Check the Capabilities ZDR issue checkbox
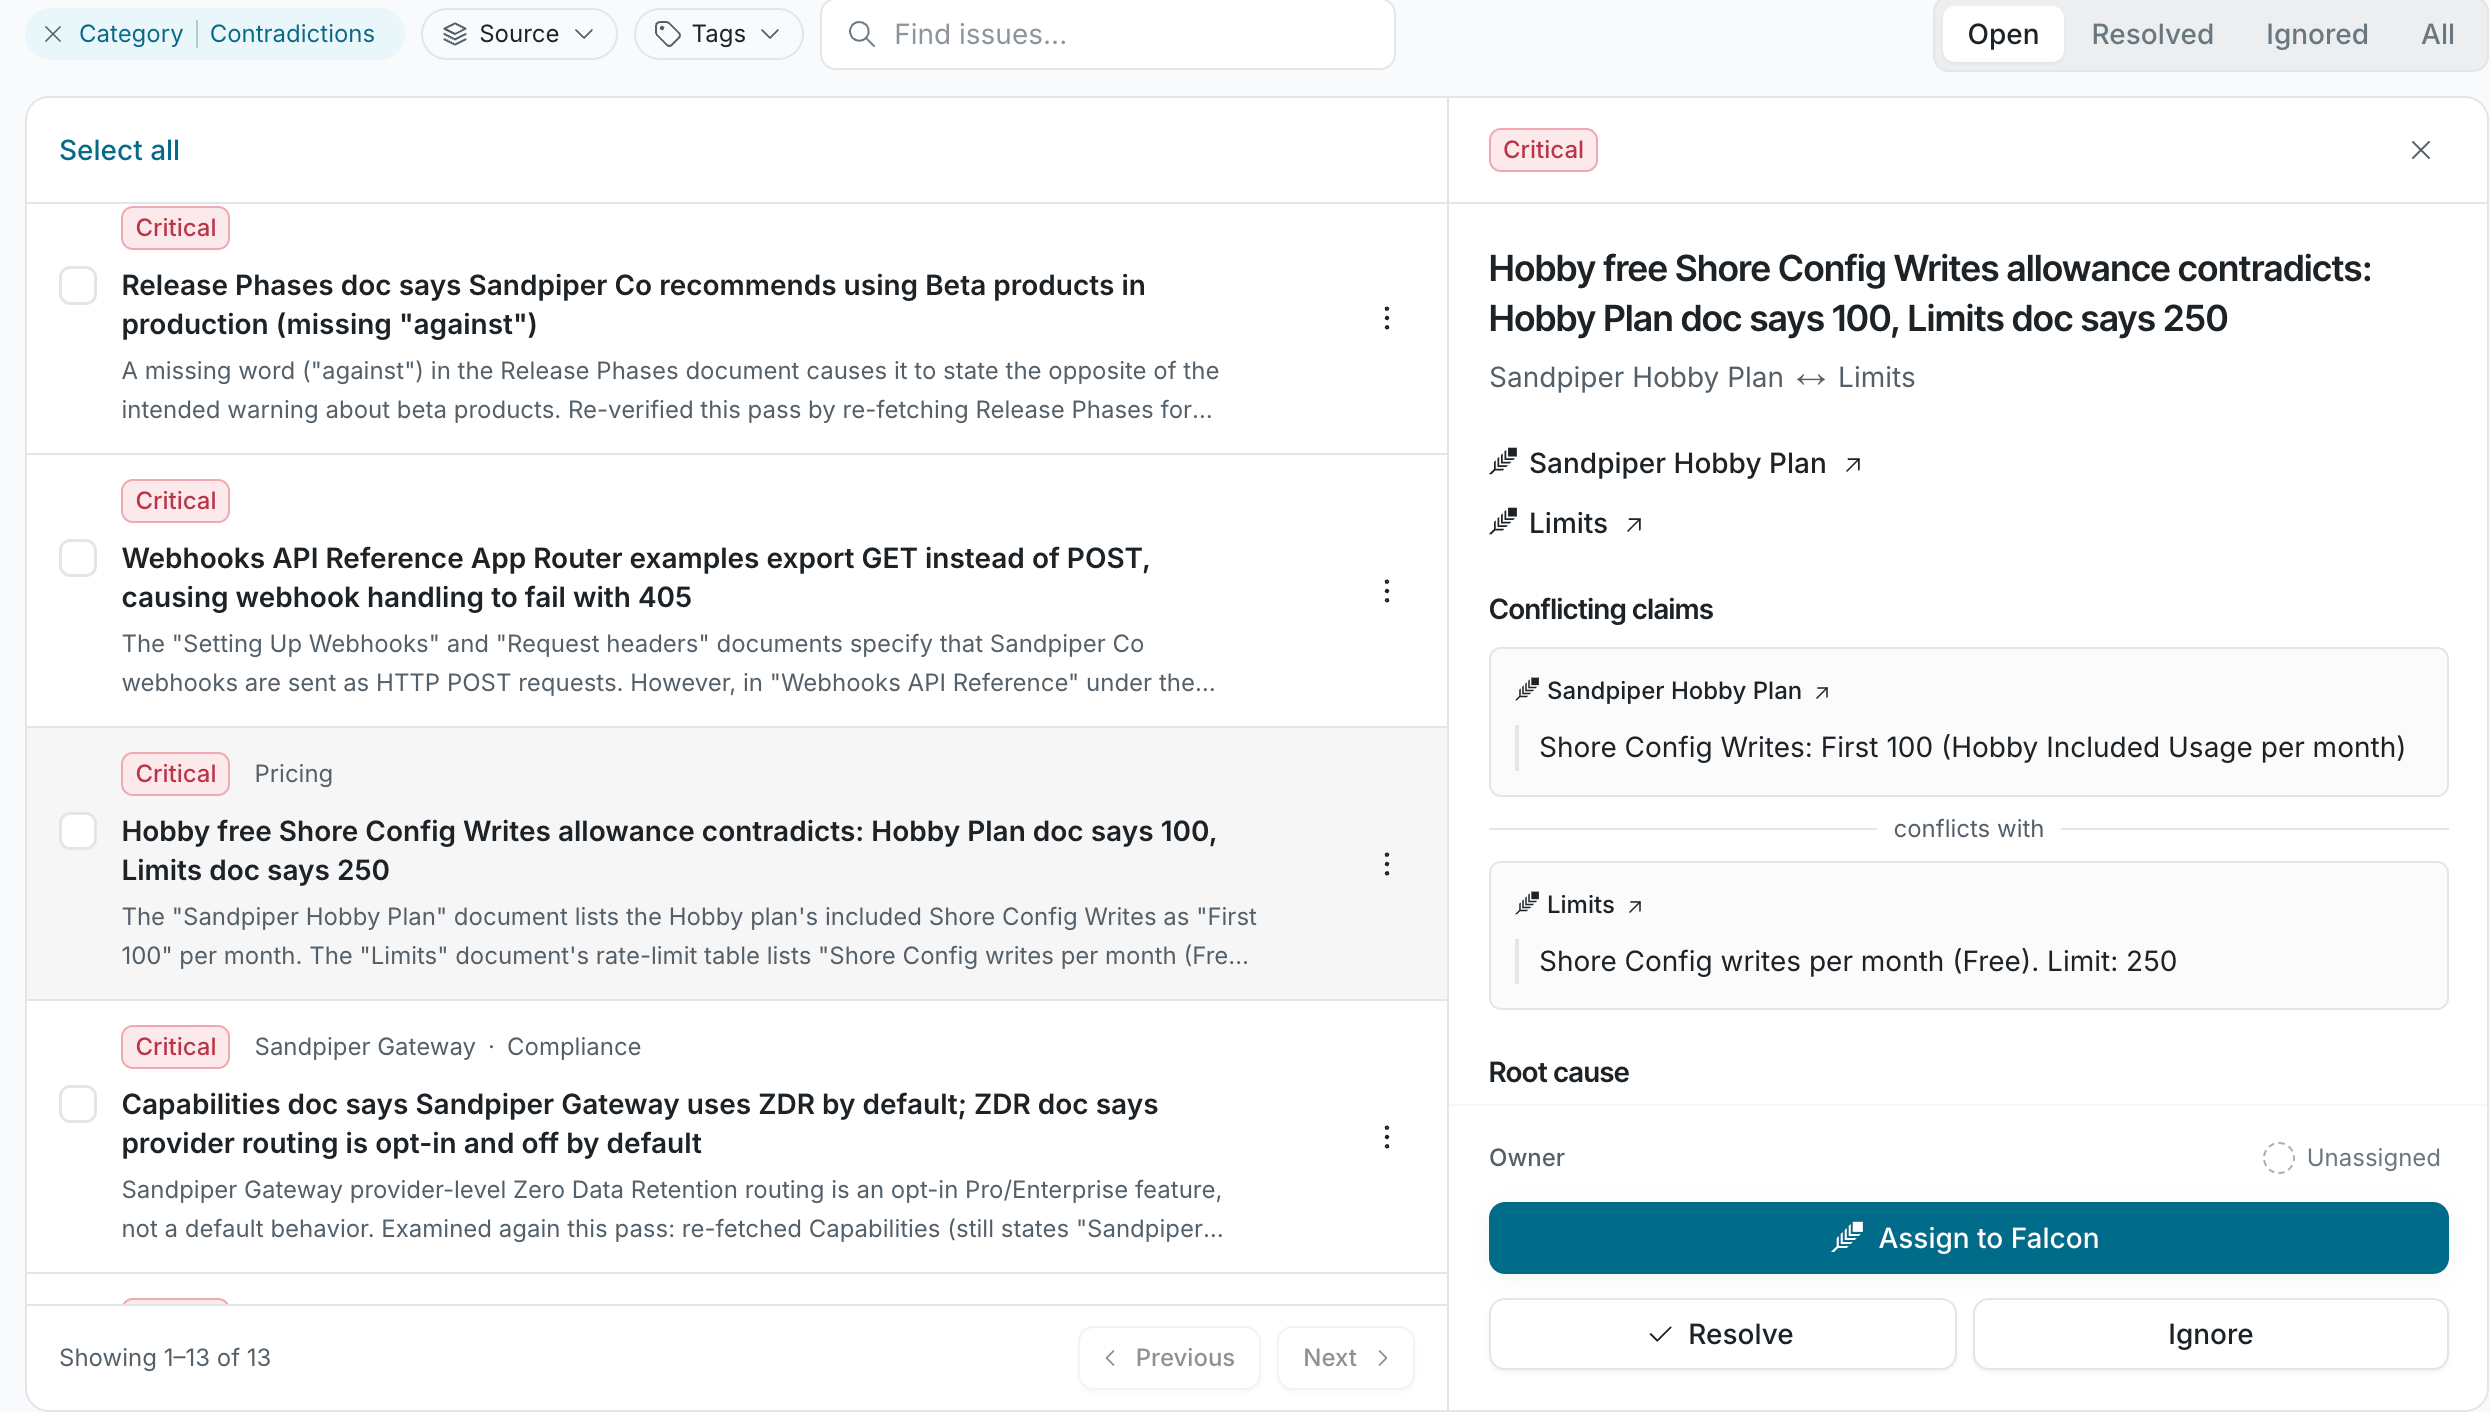 pyautogui.click(x=78, y=1104)
